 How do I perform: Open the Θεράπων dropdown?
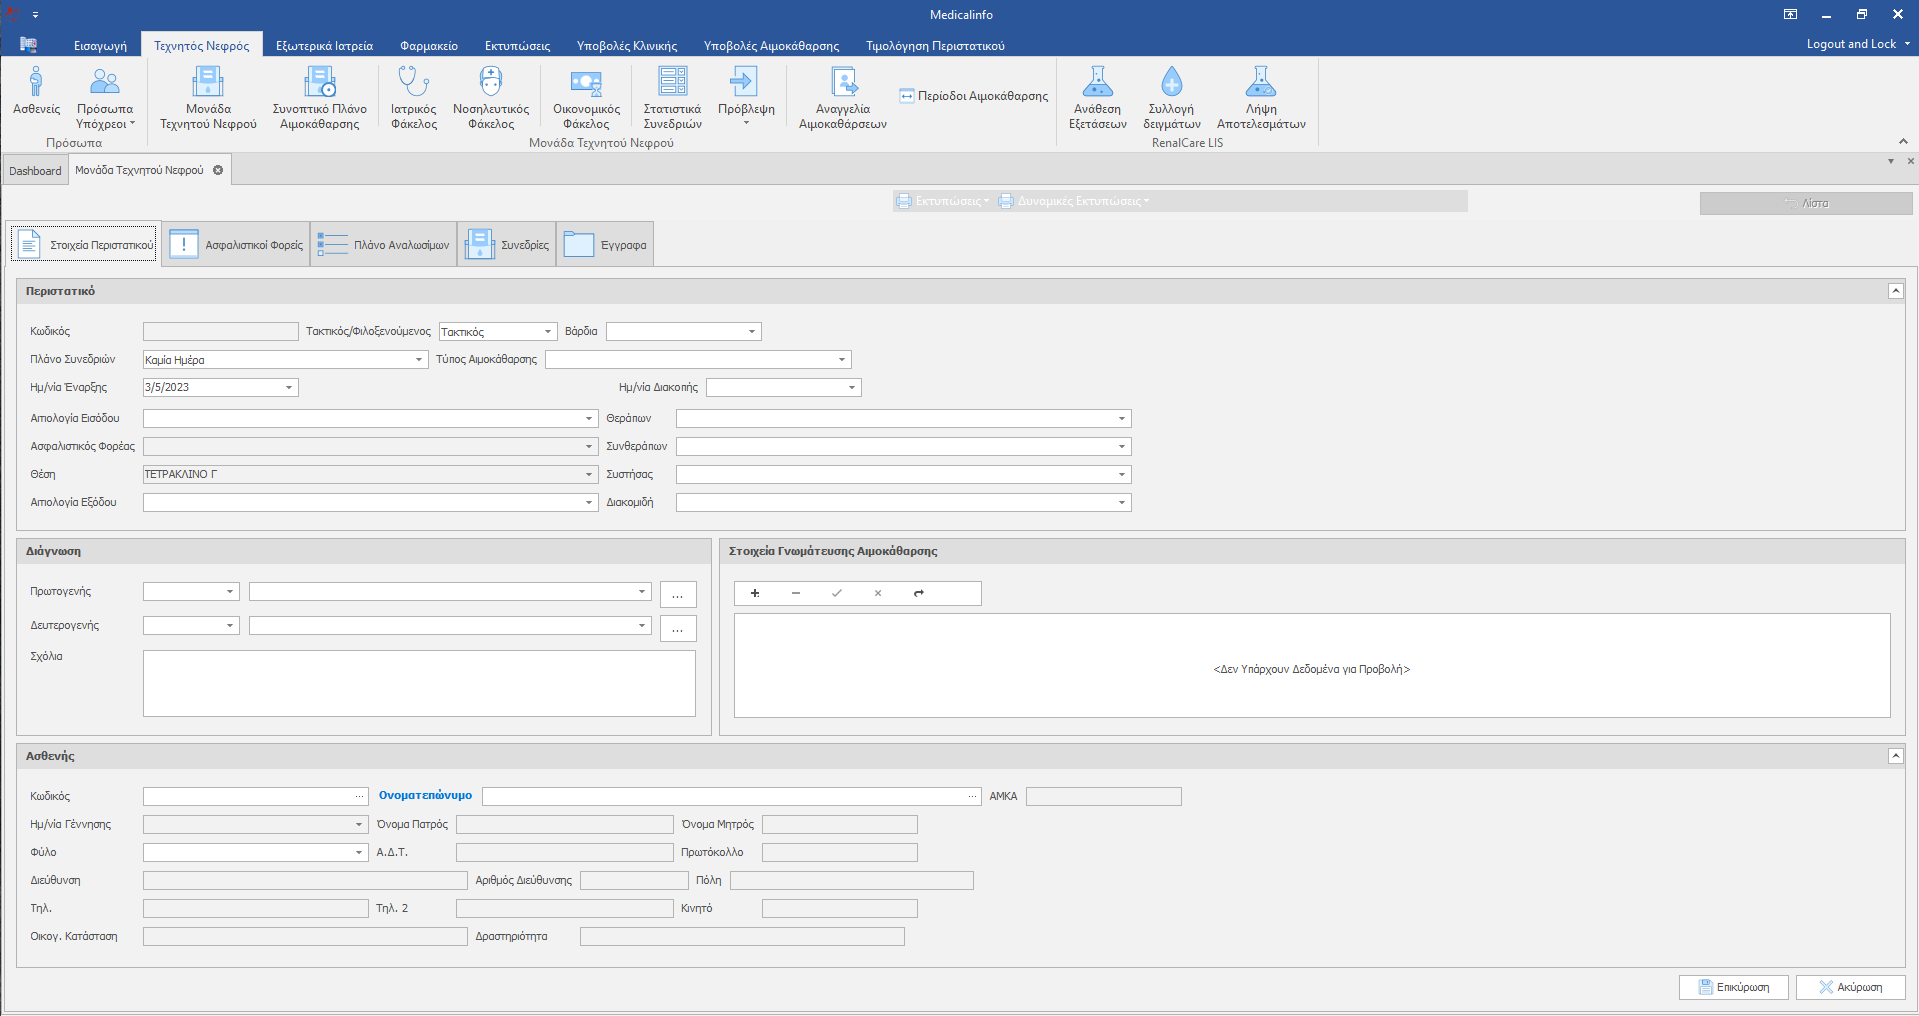pos(1122,419)
